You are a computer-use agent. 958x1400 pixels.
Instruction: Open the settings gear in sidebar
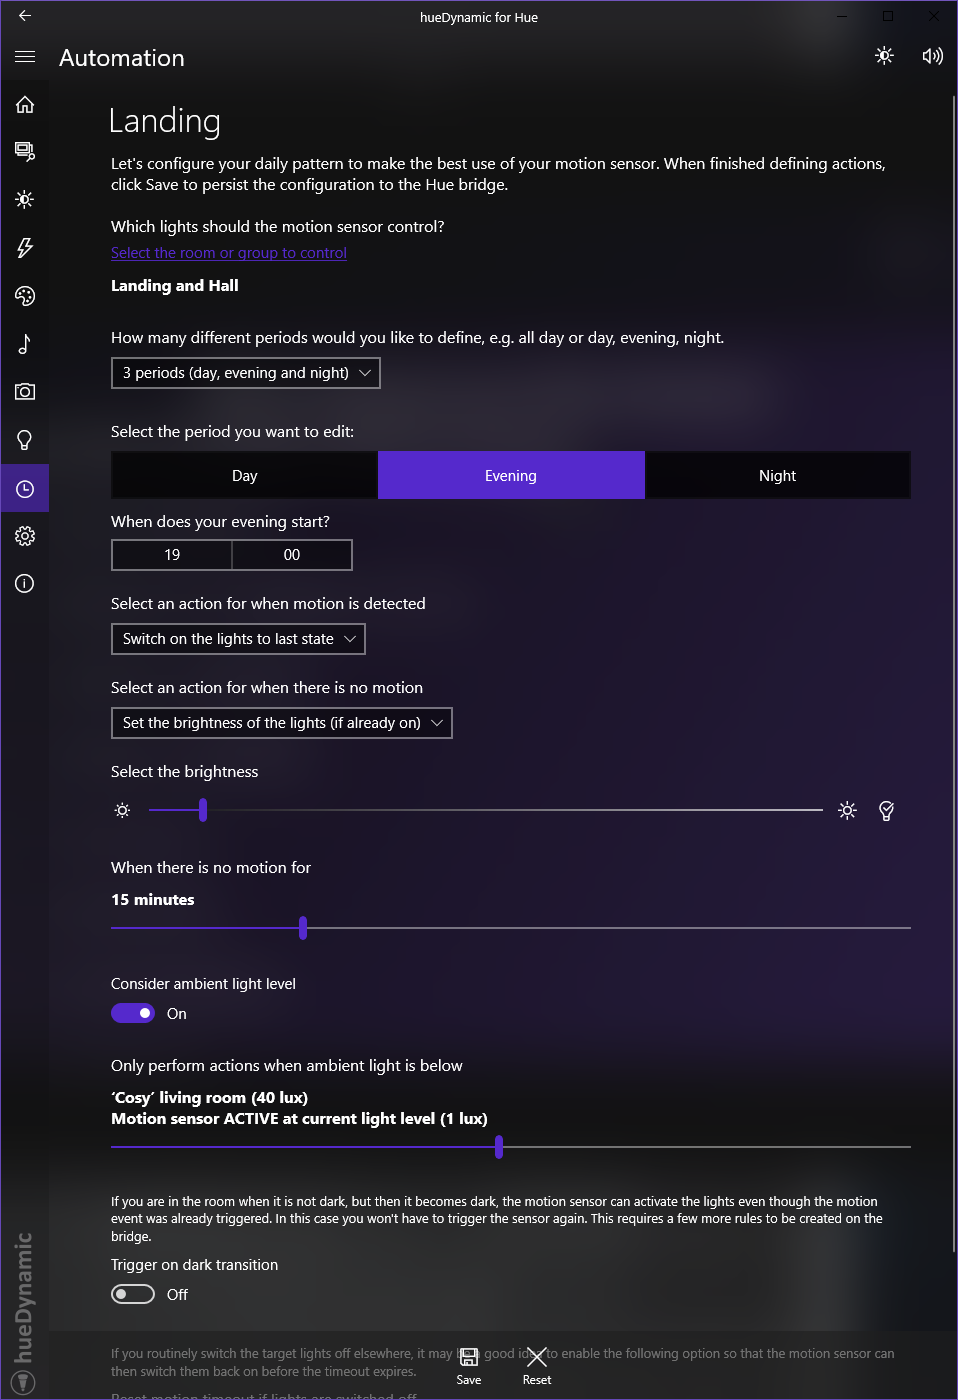click(25, 536)
